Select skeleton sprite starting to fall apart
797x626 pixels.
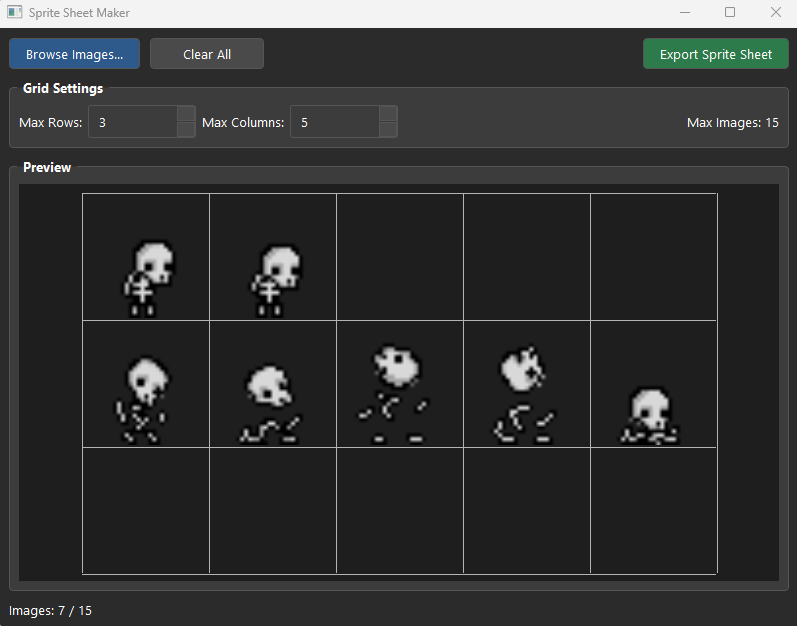point(142,400)
